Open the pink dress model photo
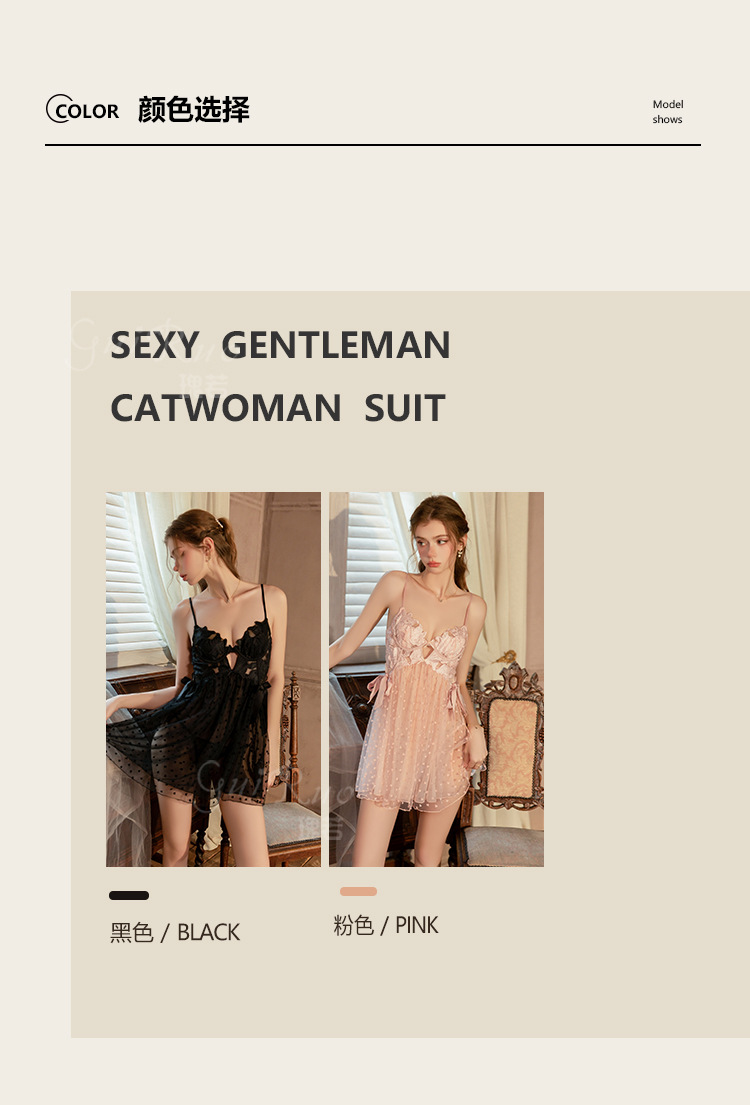750x1105 pixels. pos(436,679)
